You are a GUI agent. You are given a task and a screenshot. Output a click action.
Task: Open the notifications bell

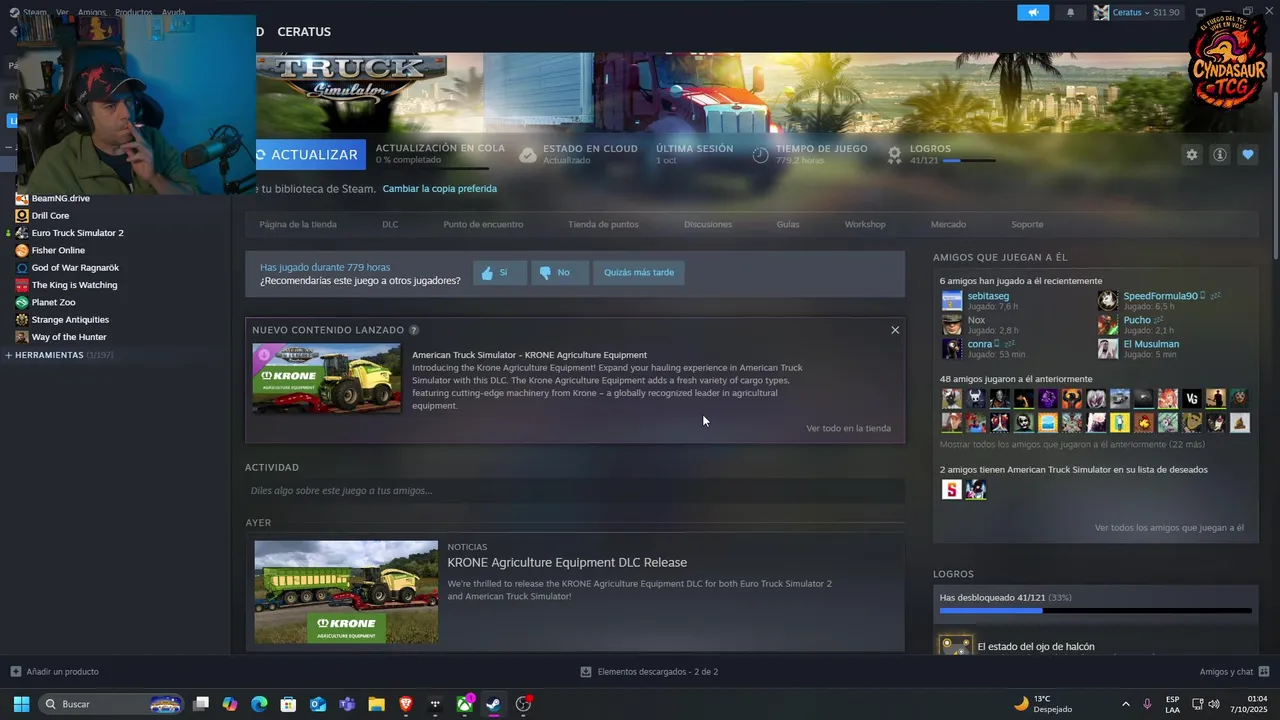point(1071,12)
